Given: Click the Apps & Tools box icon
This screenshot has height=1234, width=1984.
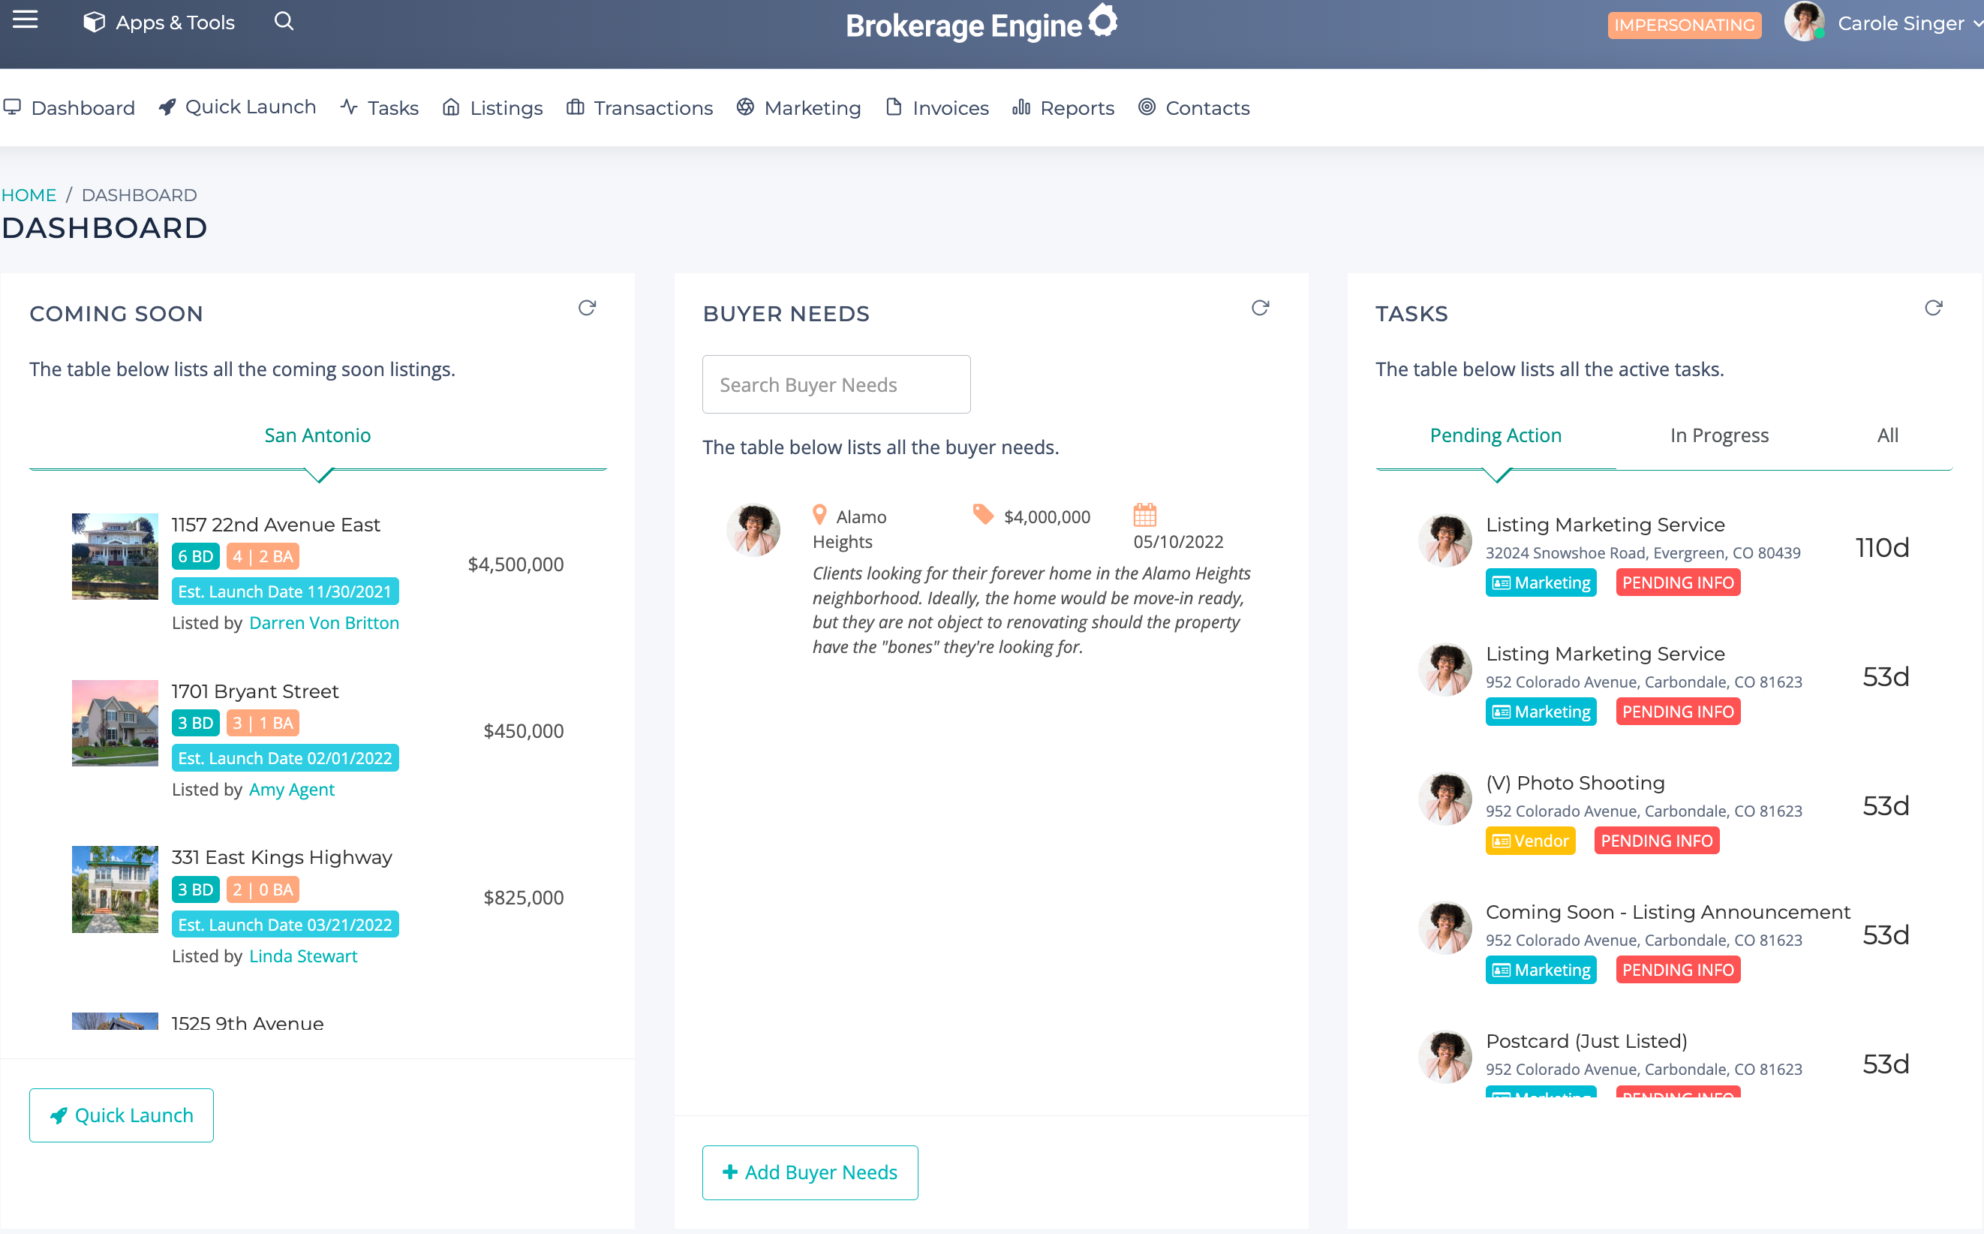Looking at the screenshot, I should (x=93, y=21).
